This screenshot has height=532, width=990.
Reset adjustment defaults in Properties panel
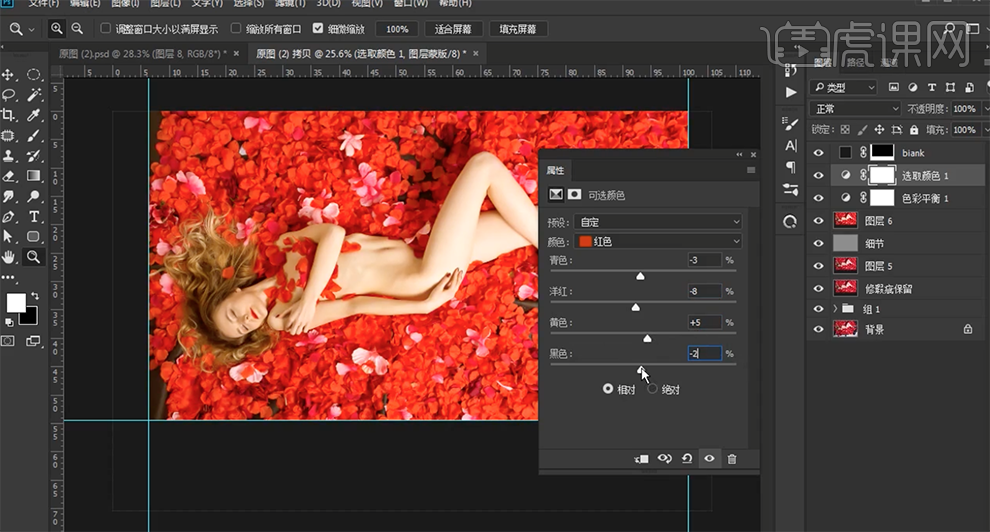tap(687, 458)
